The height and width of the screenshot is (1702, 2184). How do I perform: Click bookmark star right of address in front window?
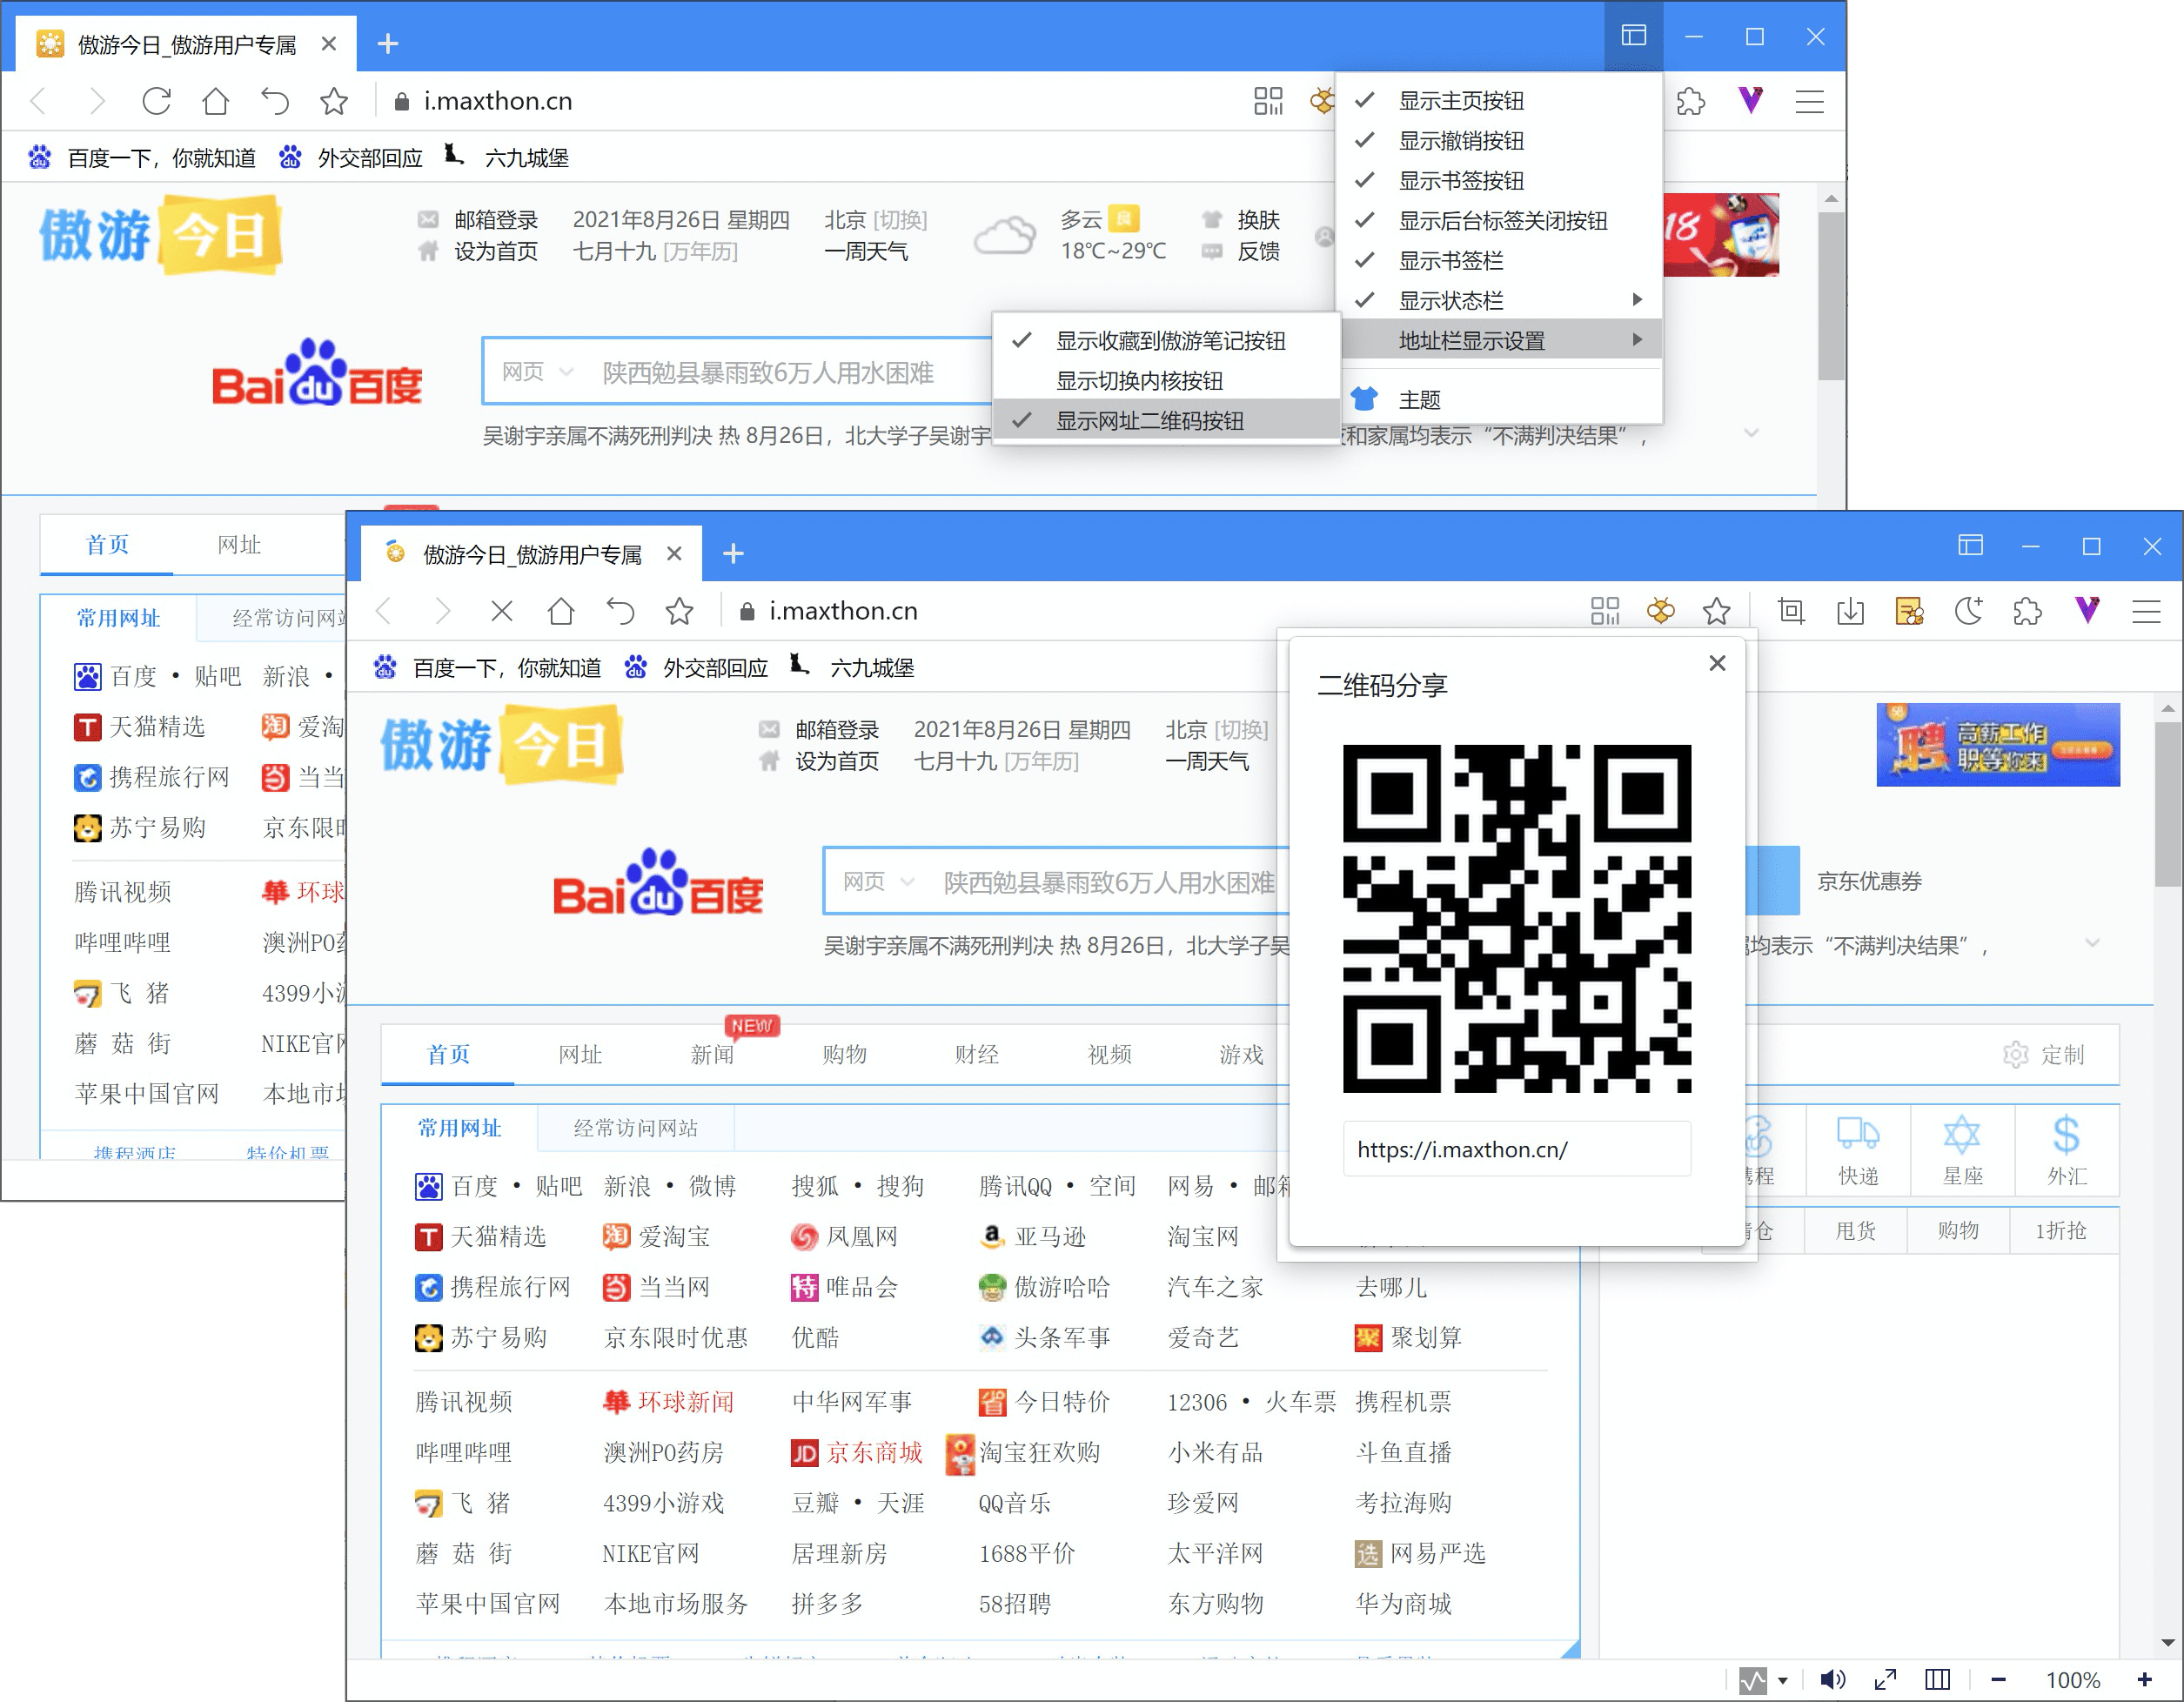pyautogui.click(x=1716, y=611)
